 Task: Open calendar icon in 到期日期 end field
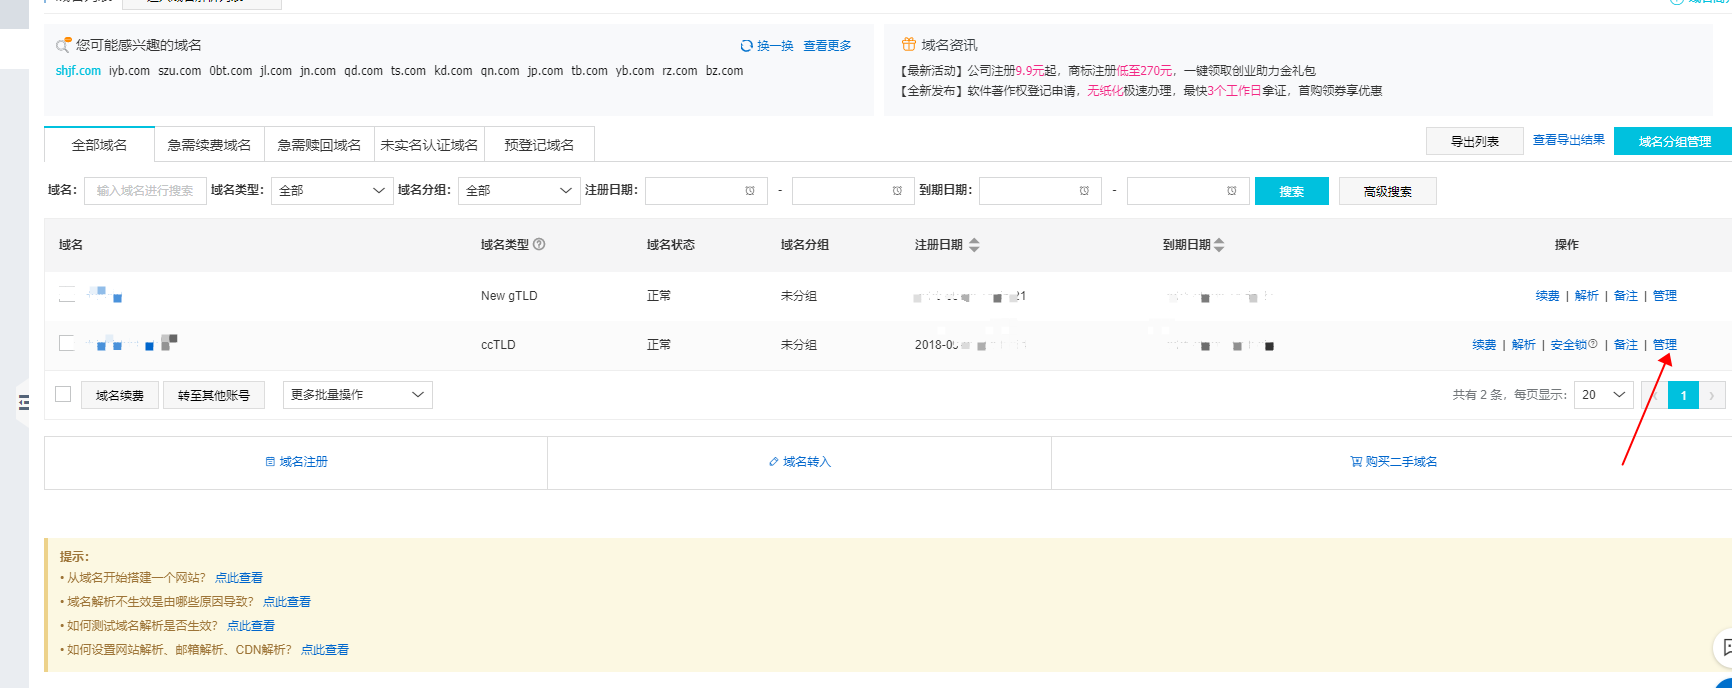1231,191
